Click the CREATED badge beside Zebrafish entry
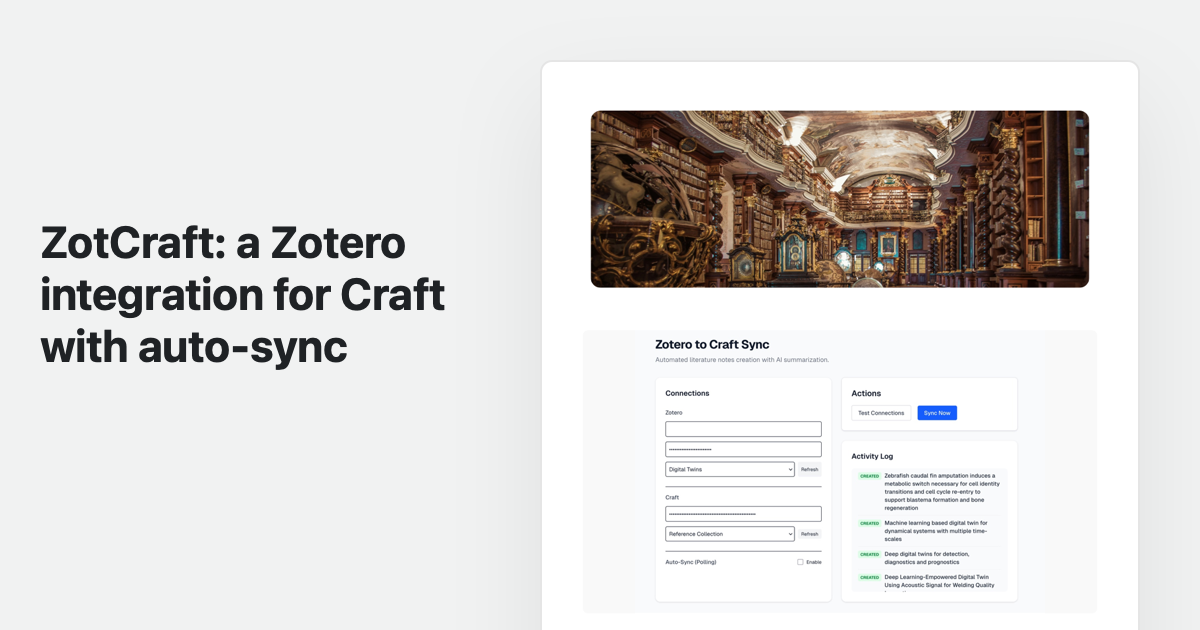 pos(869,476)
